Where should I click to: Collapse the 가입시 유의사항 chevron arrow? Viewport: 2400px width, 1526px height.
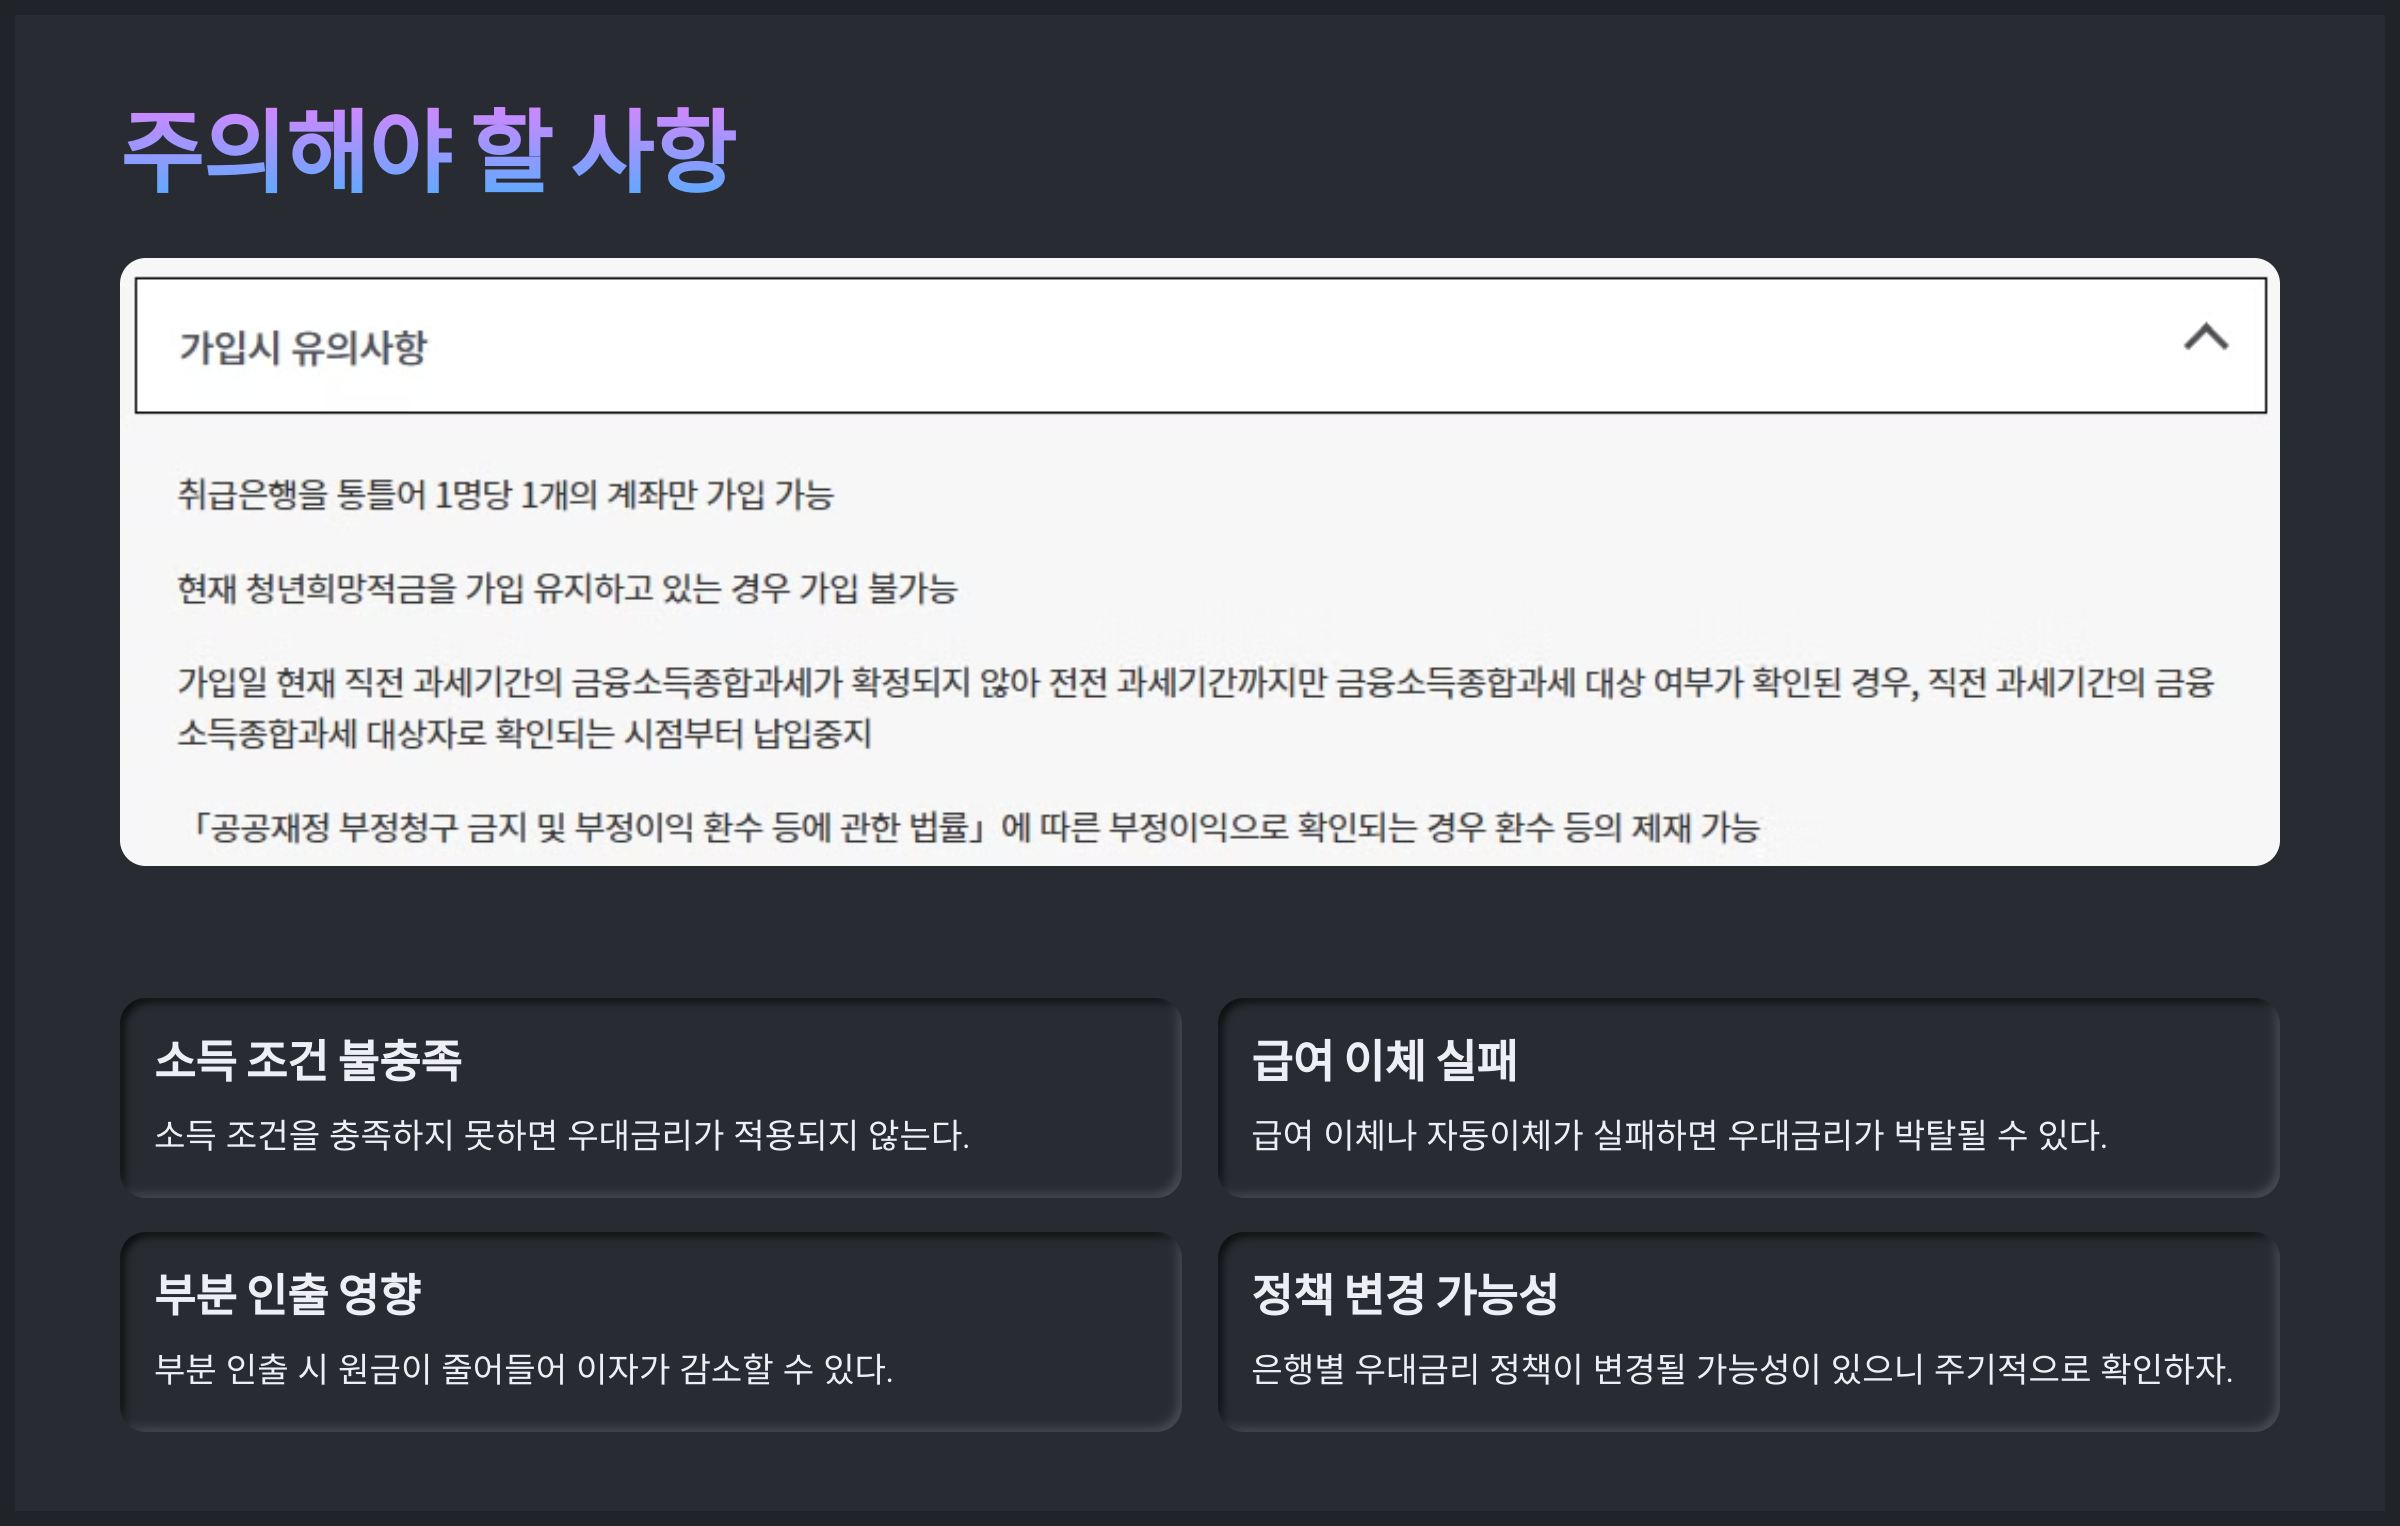click(x=2205, y=338)
